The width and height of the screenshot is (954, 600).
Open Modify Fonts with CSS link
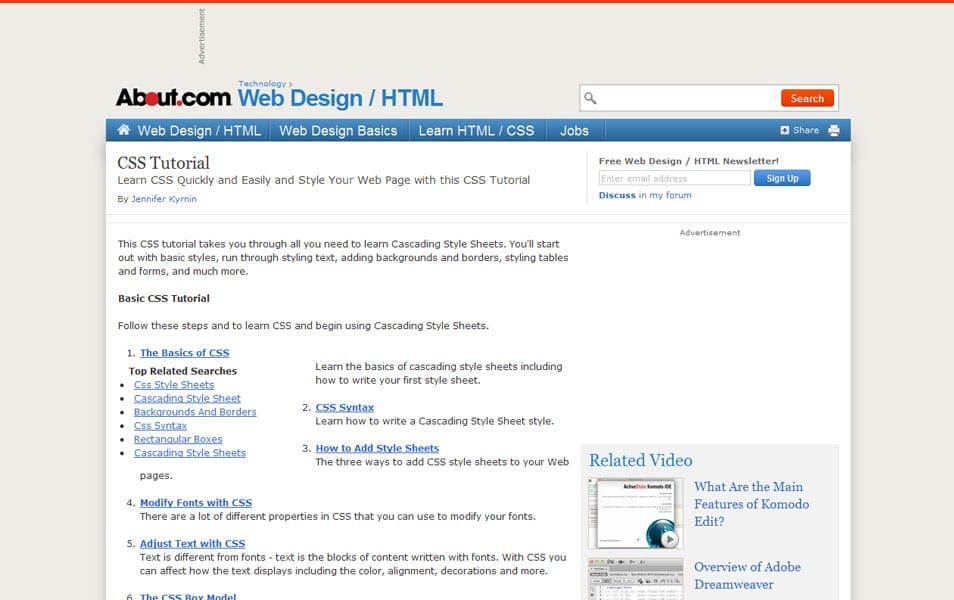196,503
